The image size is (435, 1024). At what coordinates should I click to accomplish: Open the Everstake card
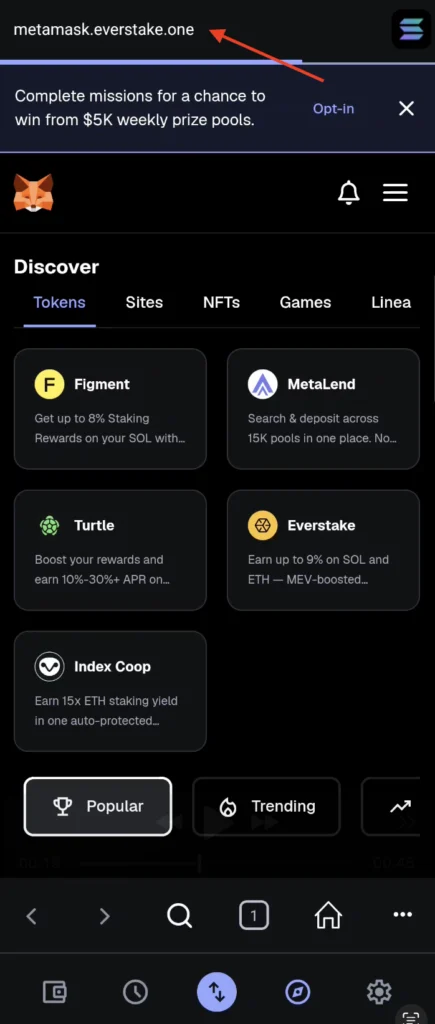[323, 550]
